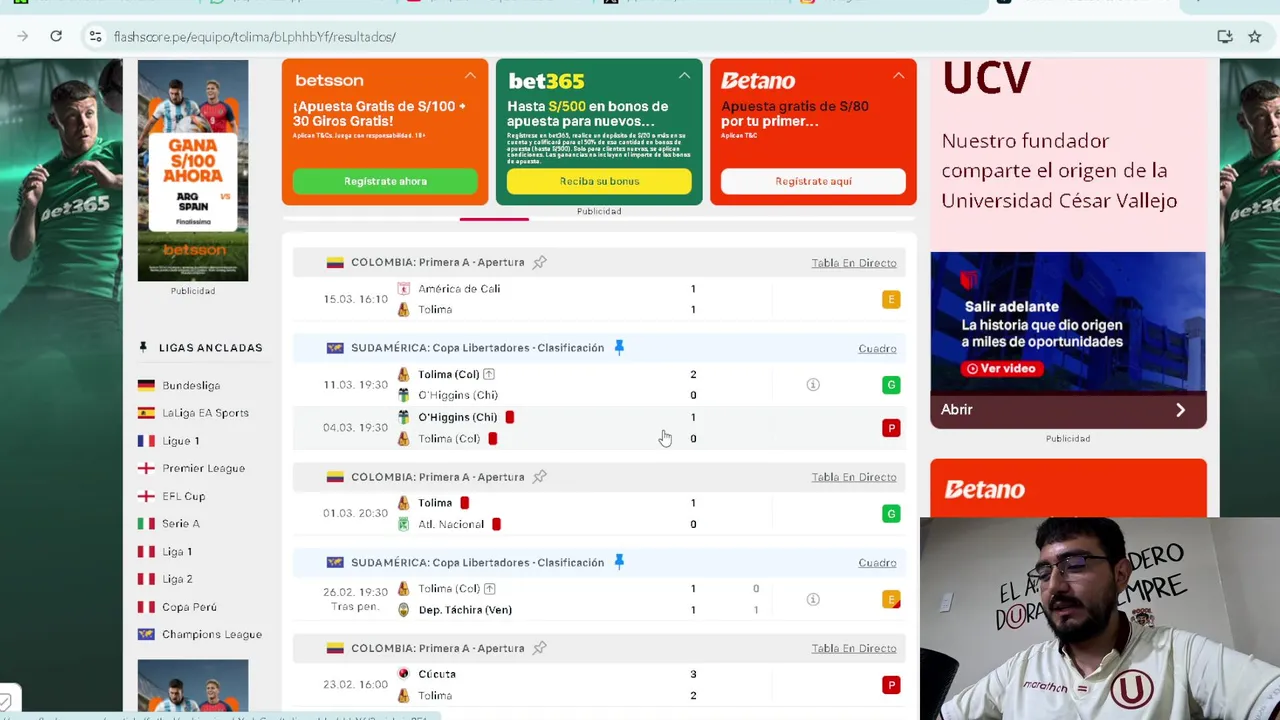Click Ver vídeo on the UCV ad
This screenshot has height=720, width=1280.
coord(1003,368)
